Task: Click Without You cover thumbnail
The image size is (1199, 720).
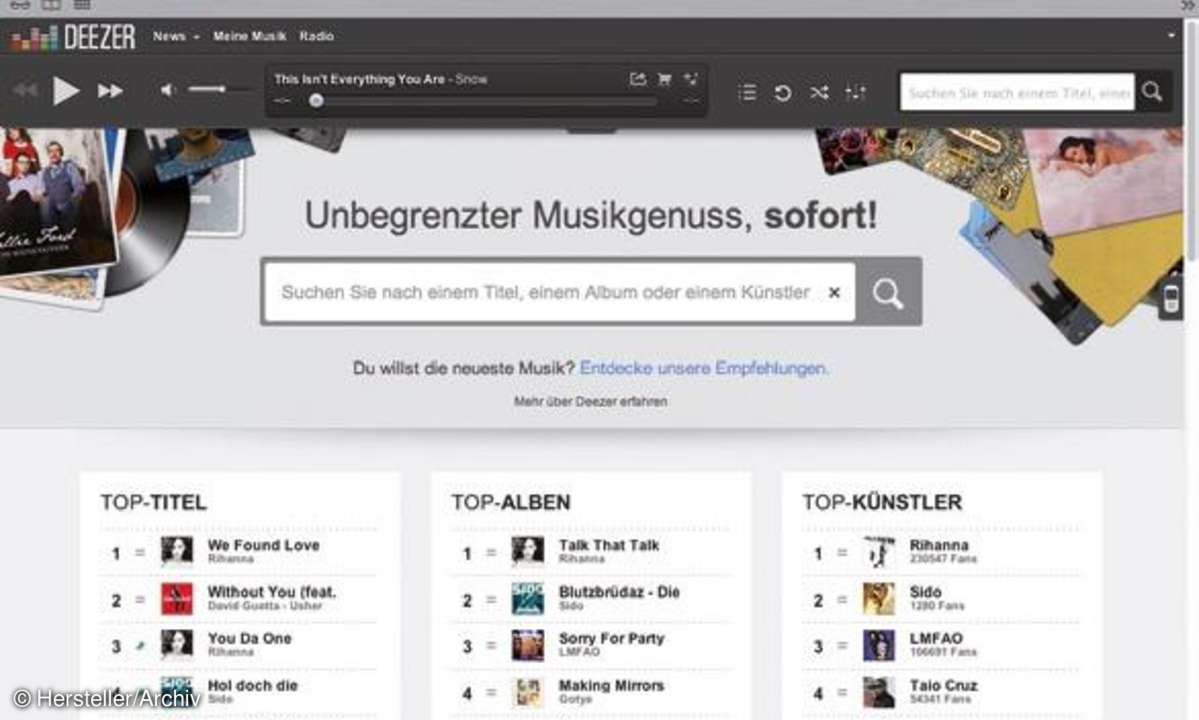Action: click(x=177, y=598)
